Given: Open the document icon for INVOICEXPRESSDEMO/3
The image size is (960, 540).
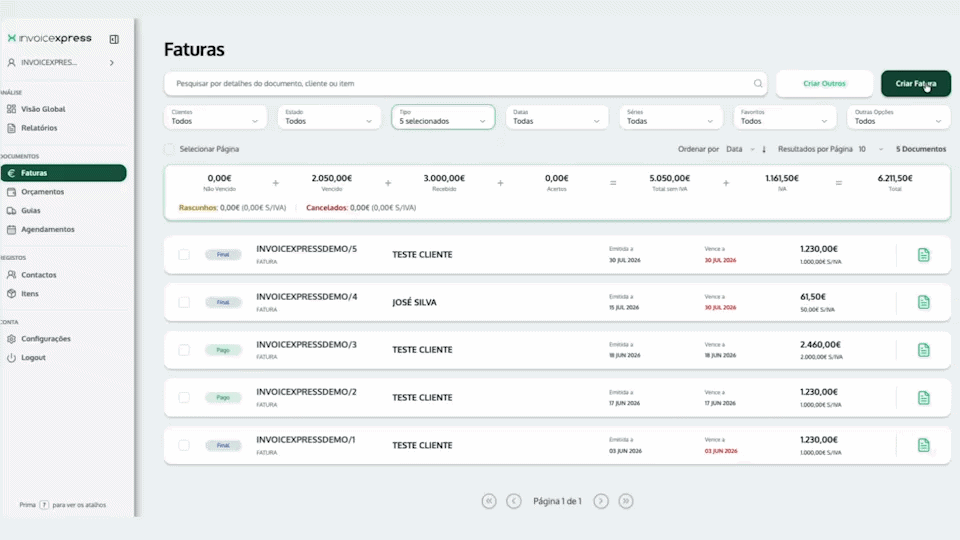Looking at the screenshot, I should [x=923, y=350].
